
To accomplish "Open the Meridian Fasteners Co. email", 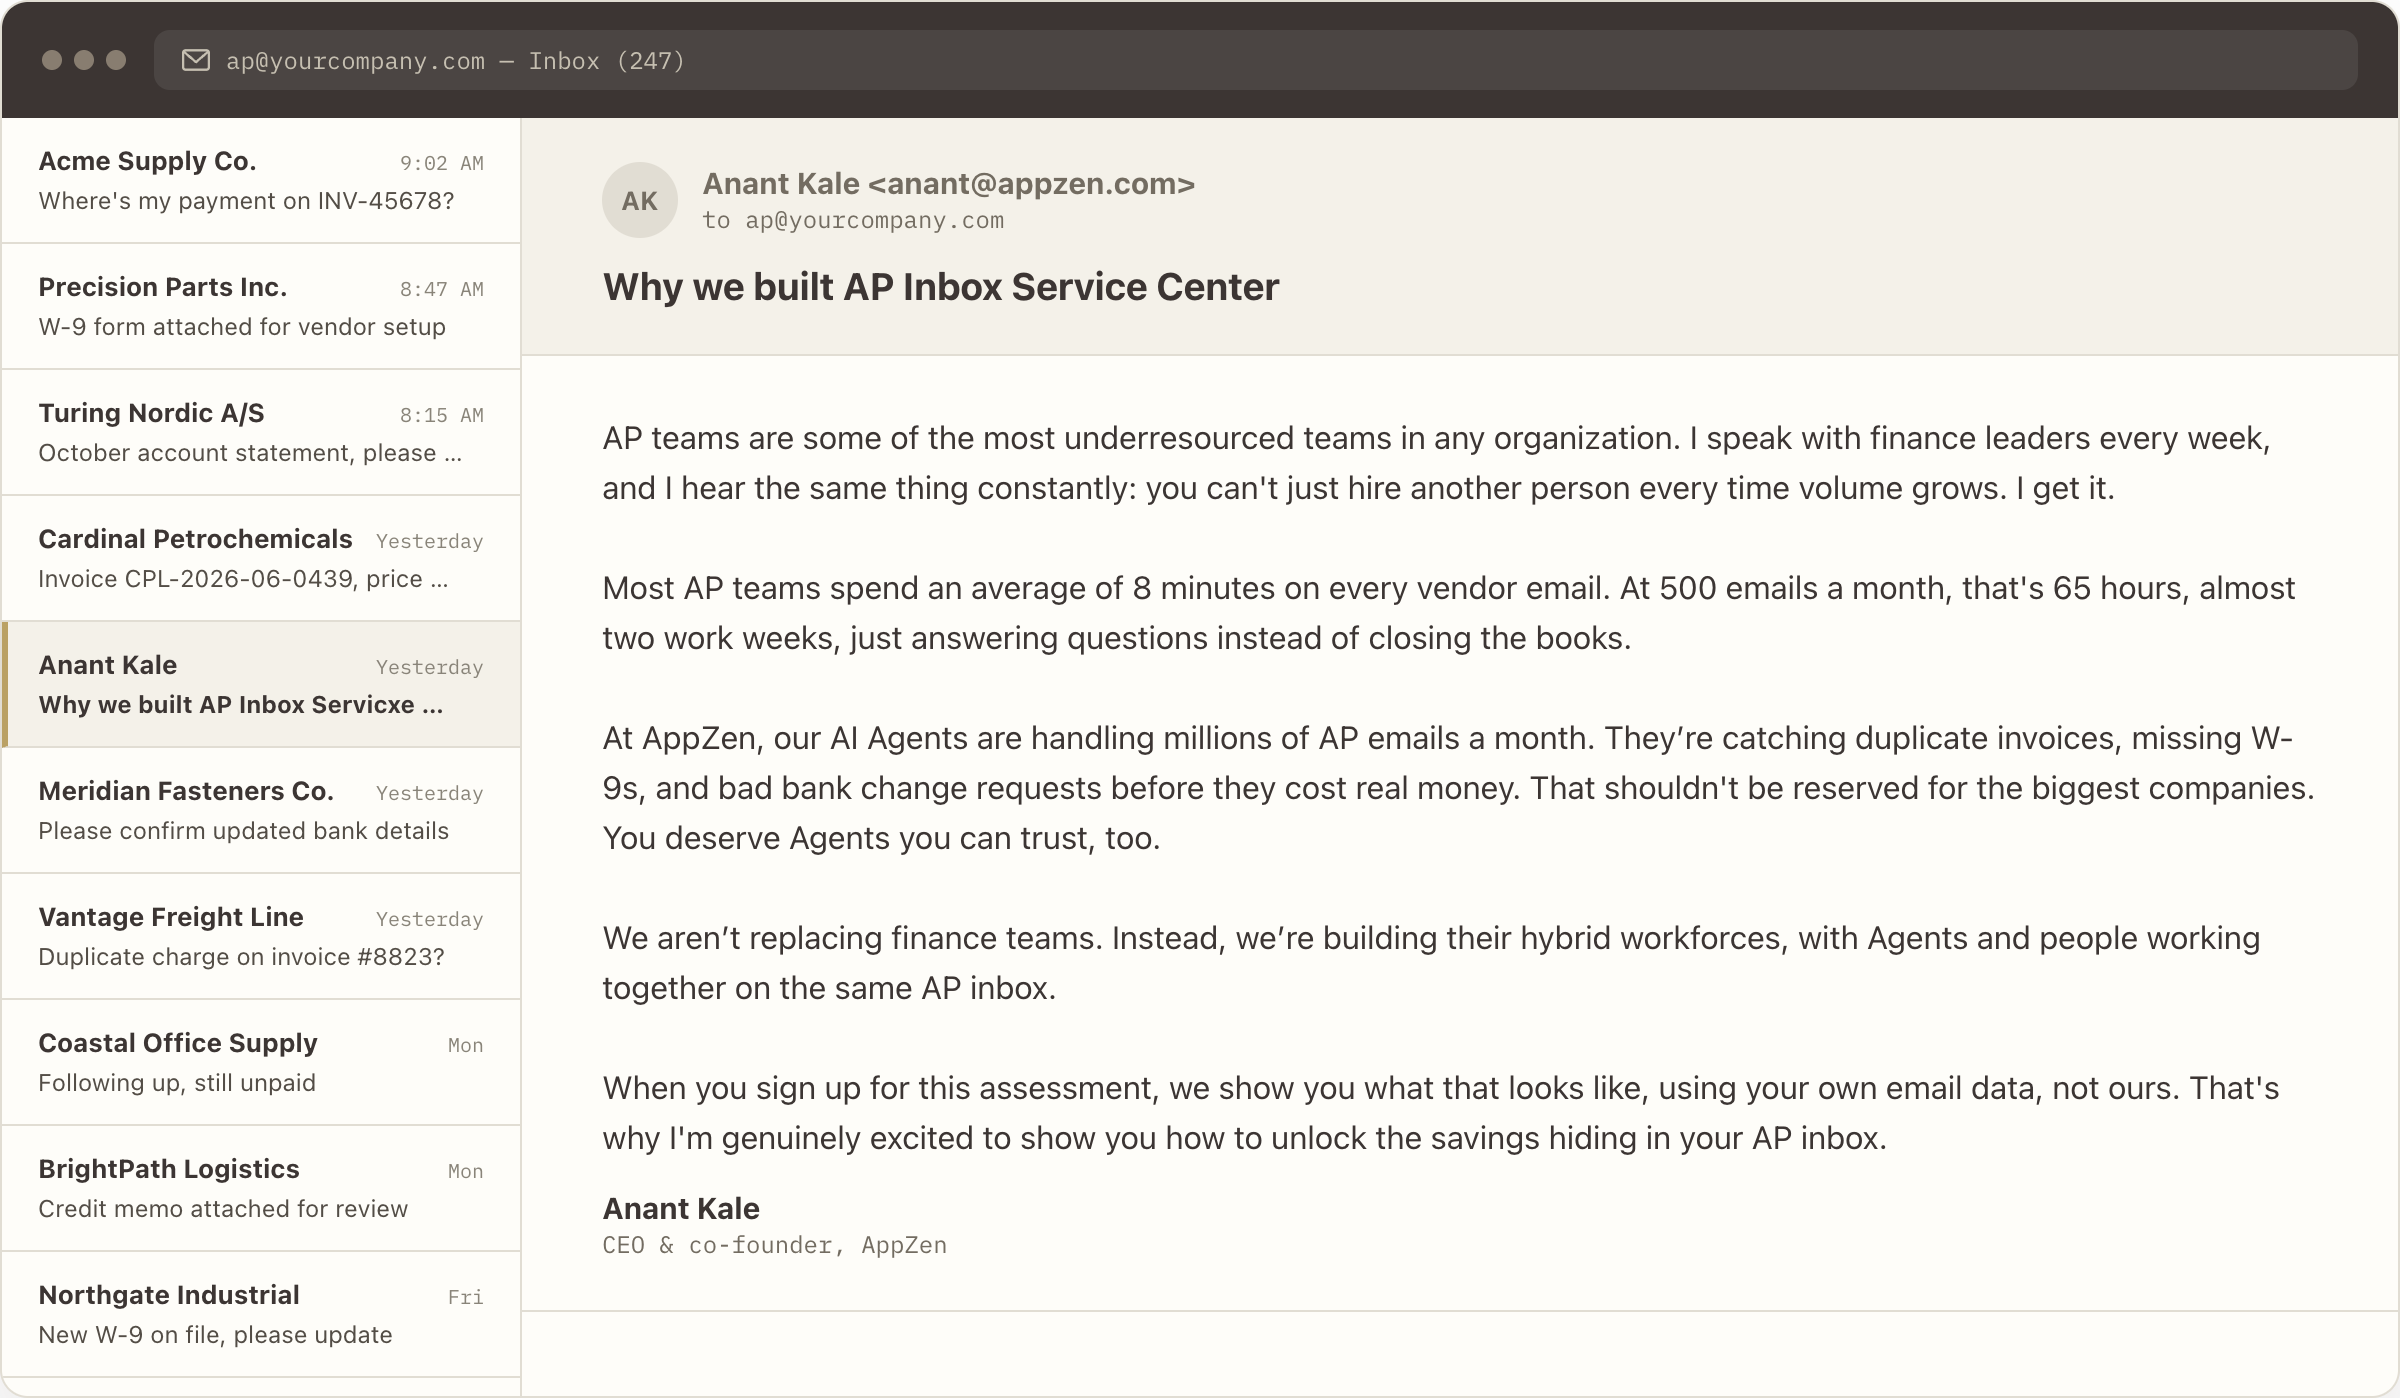I will (x=261, y=811).
